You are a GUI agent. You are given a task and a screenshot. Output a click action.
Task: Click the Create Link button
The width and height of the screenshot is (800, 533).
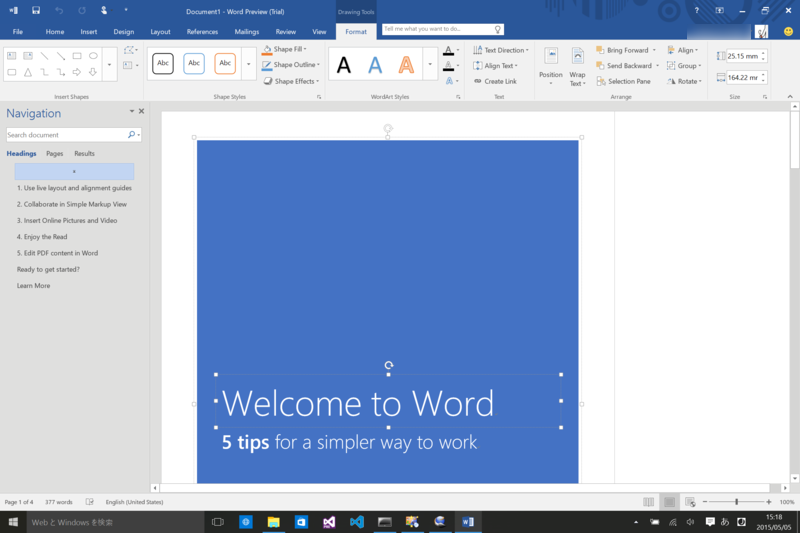(x=495, y=81)
